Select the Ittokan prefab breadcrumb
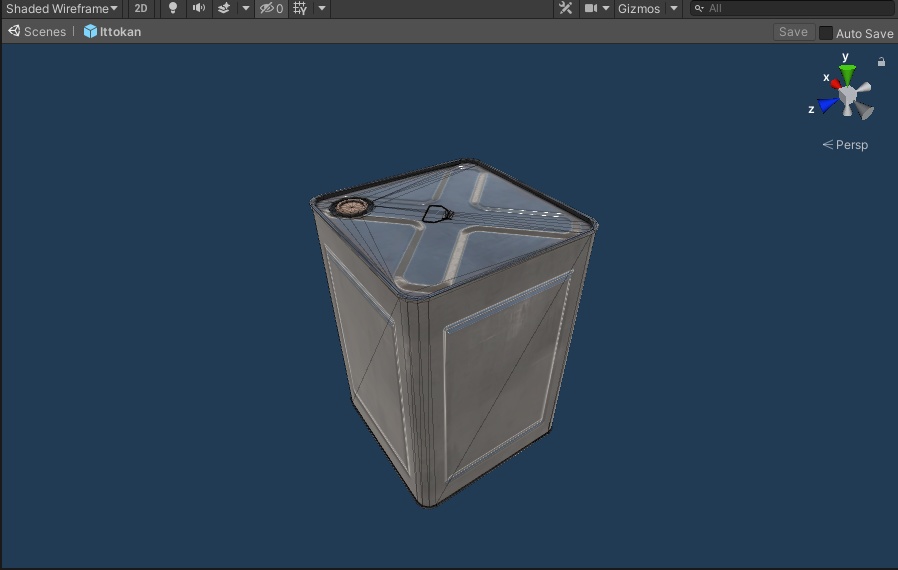The image size is (898, 570). (x=112, y=32)
